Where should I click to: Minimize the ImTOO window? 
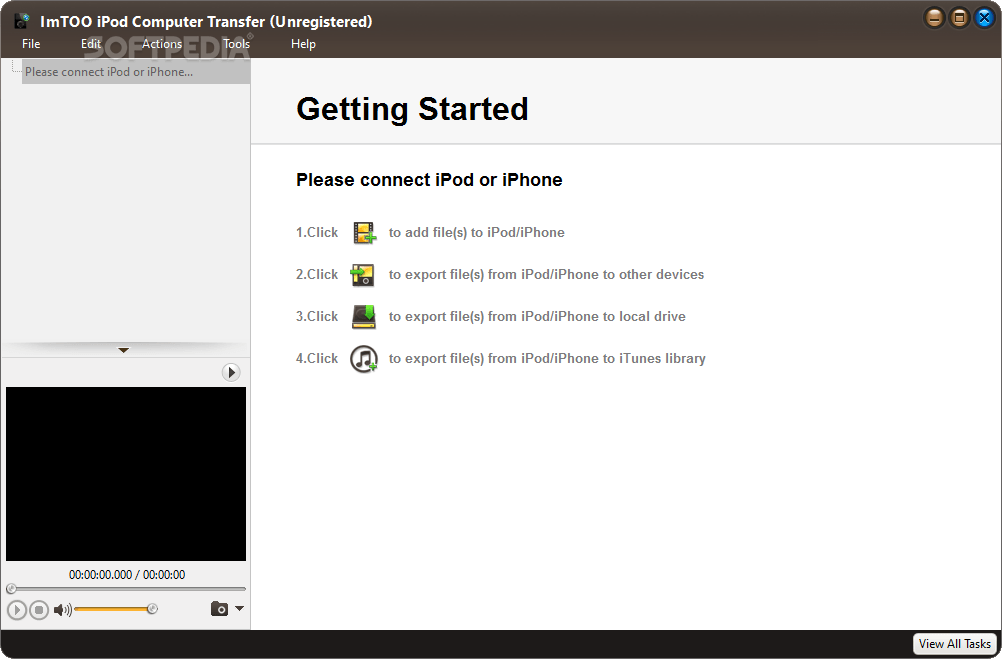tap(934, 18)
